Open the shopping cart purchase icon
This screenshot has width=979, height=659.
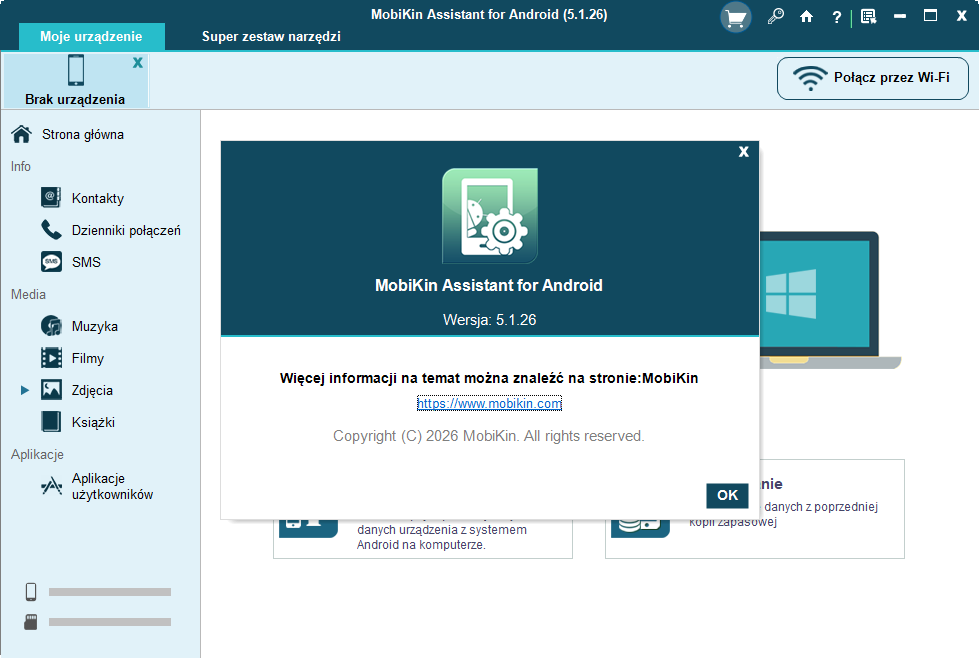735,17
